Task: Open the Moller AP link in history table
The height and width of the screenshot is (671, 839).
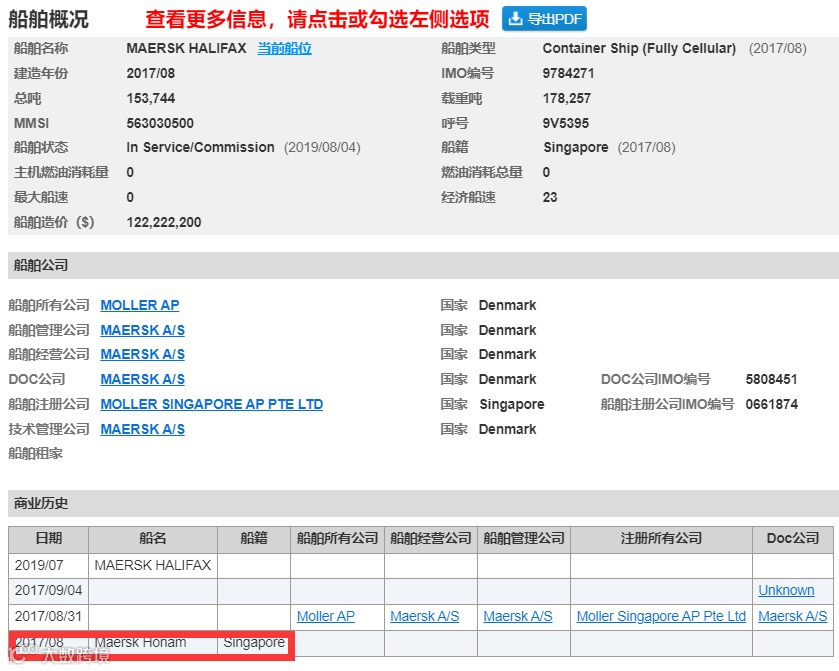Action: [326, 616]
